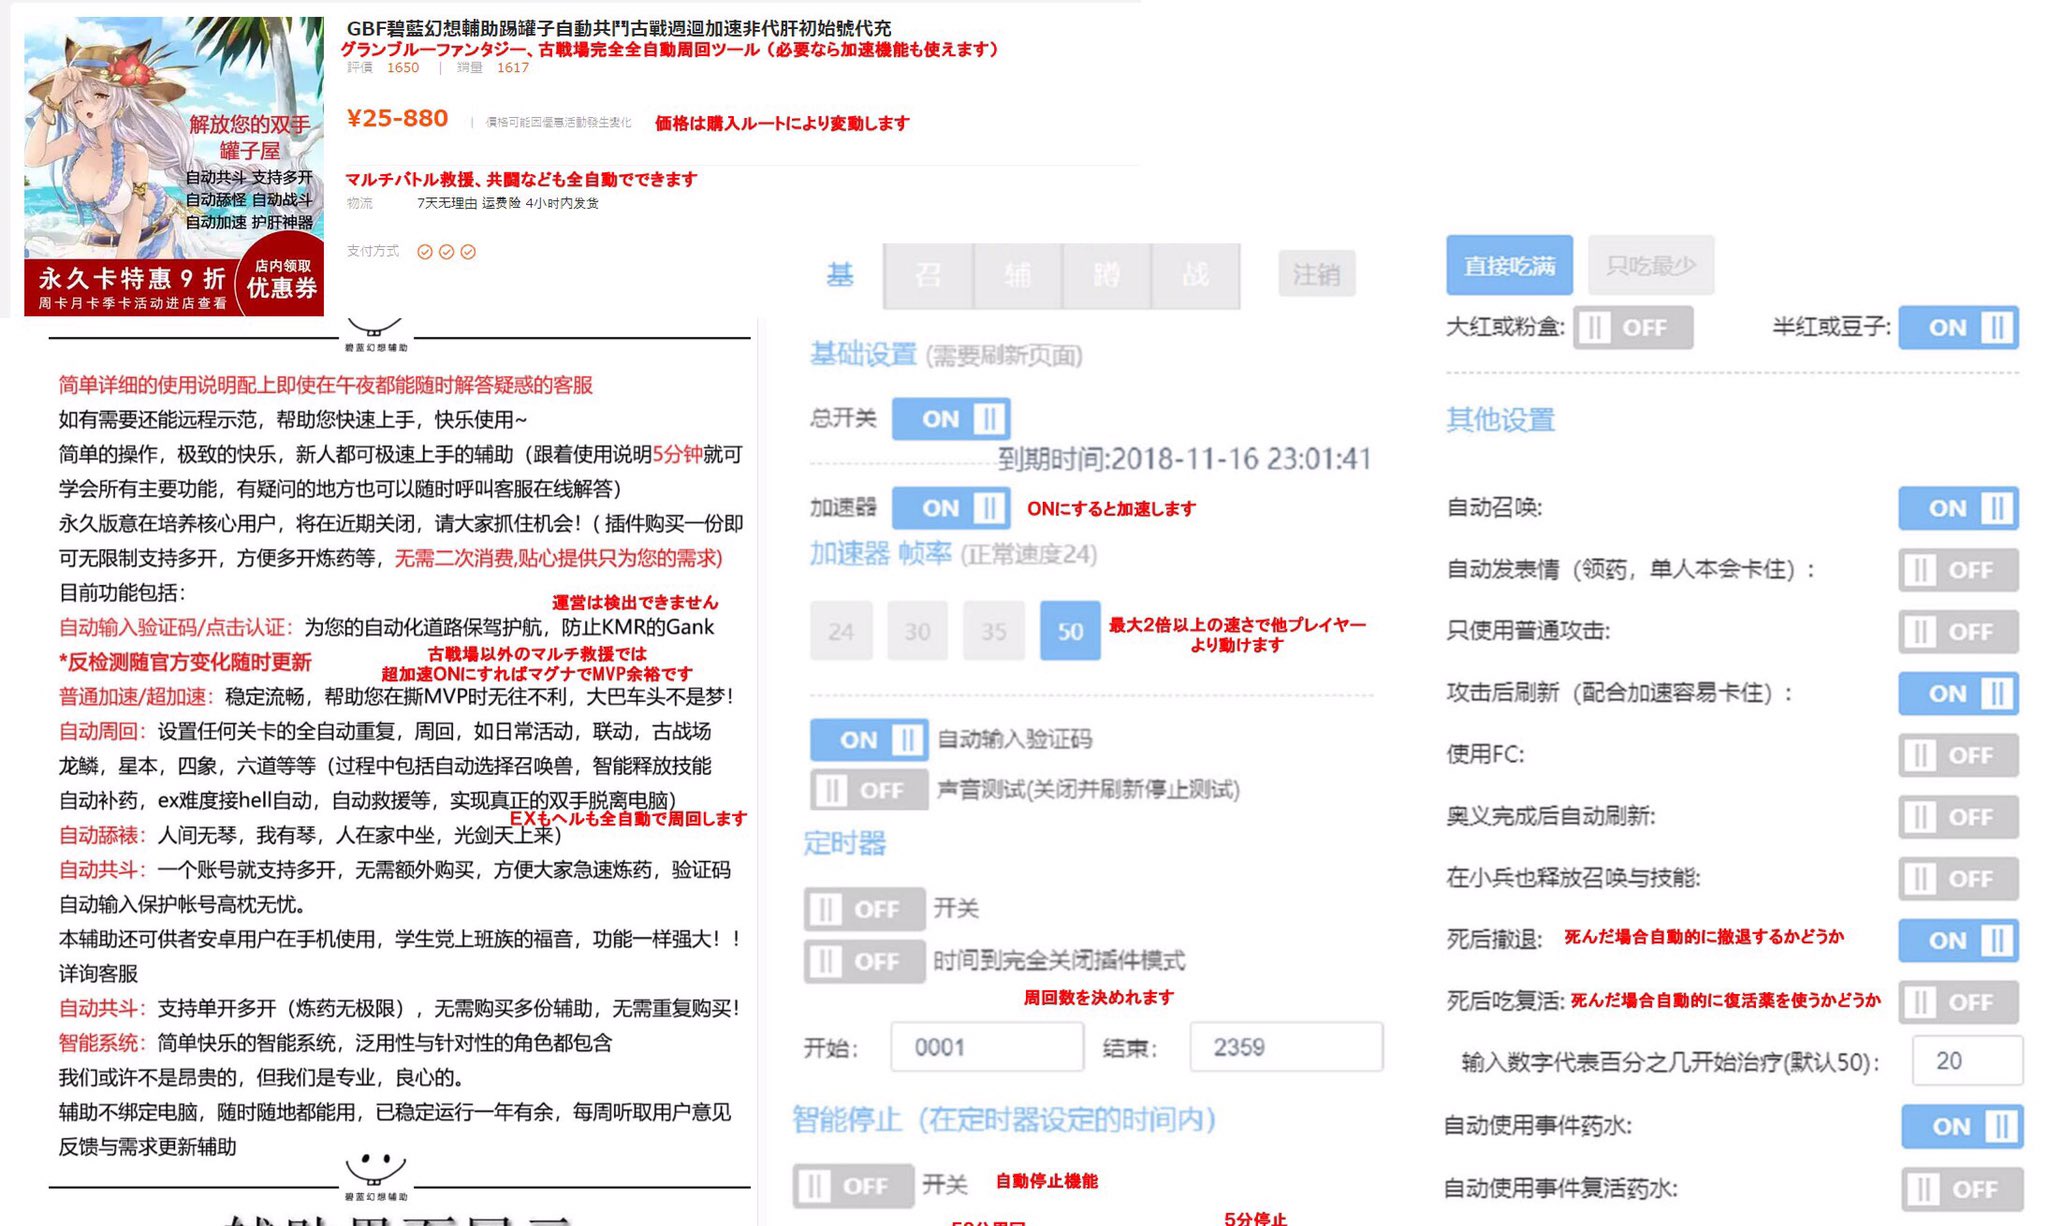Image resolution: width=2048 pixels, height=1226 pixels.
Task: Click the 定时器 section heading
Action: 845,843
